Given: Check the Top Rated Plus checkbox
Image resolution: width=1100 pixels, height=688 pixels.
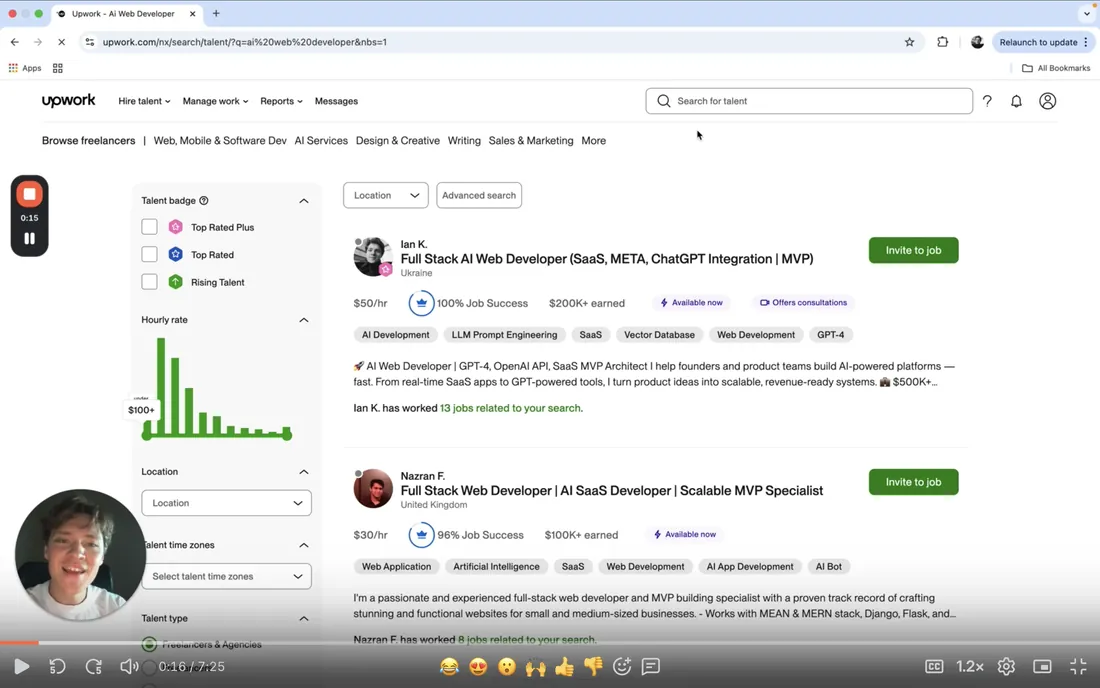Looking at the screenshot, I should point(149,227).
